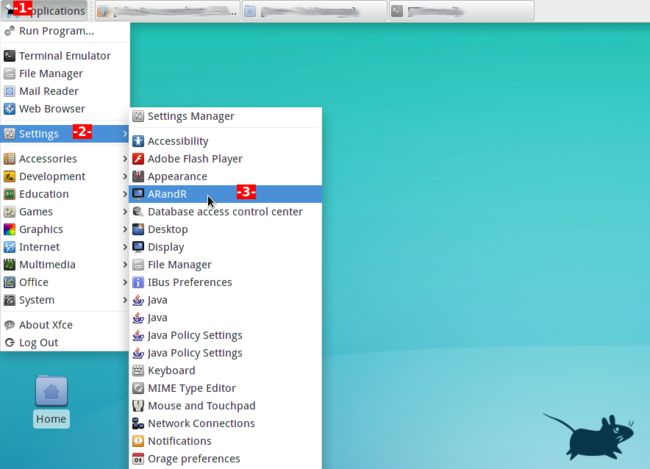Select the Settings category
Viewport: 650px width, 469px height.
pyautogui.click(x=64, y=134)
